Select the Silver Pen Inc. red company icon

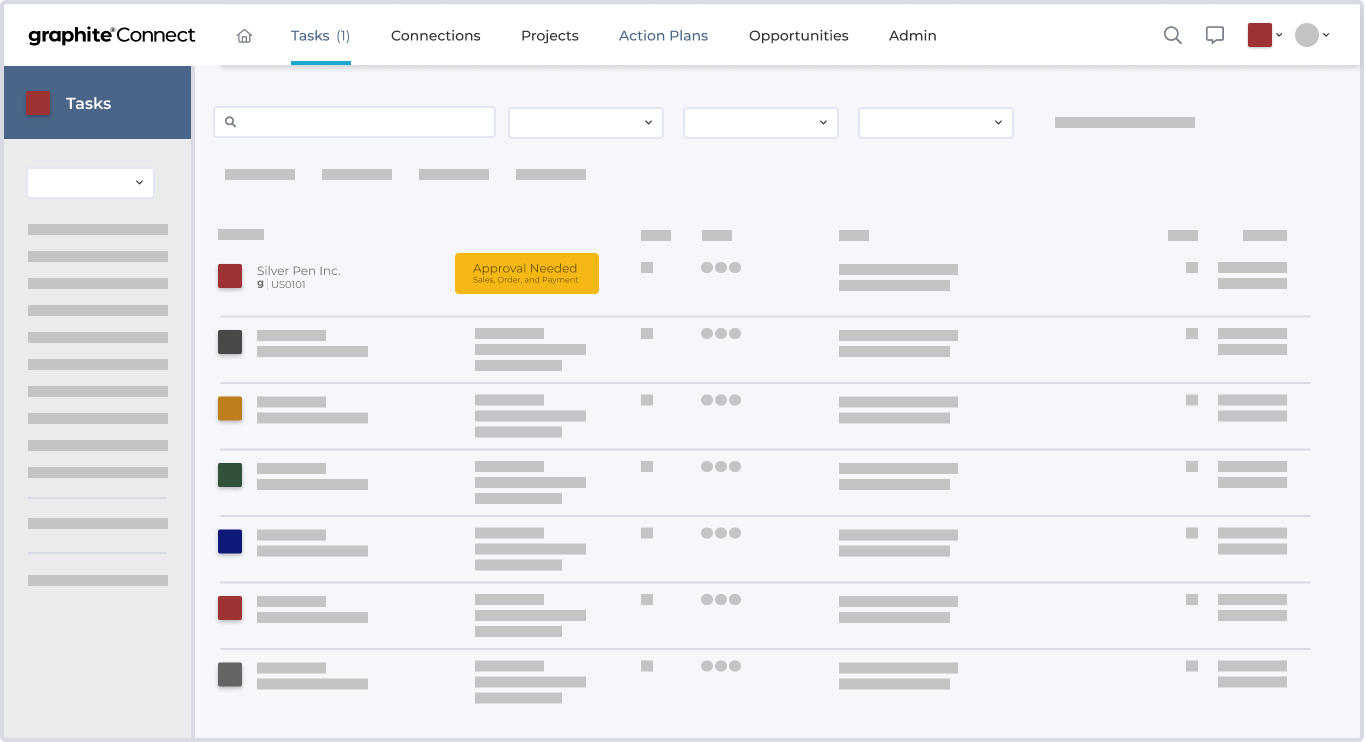[229, 276]
